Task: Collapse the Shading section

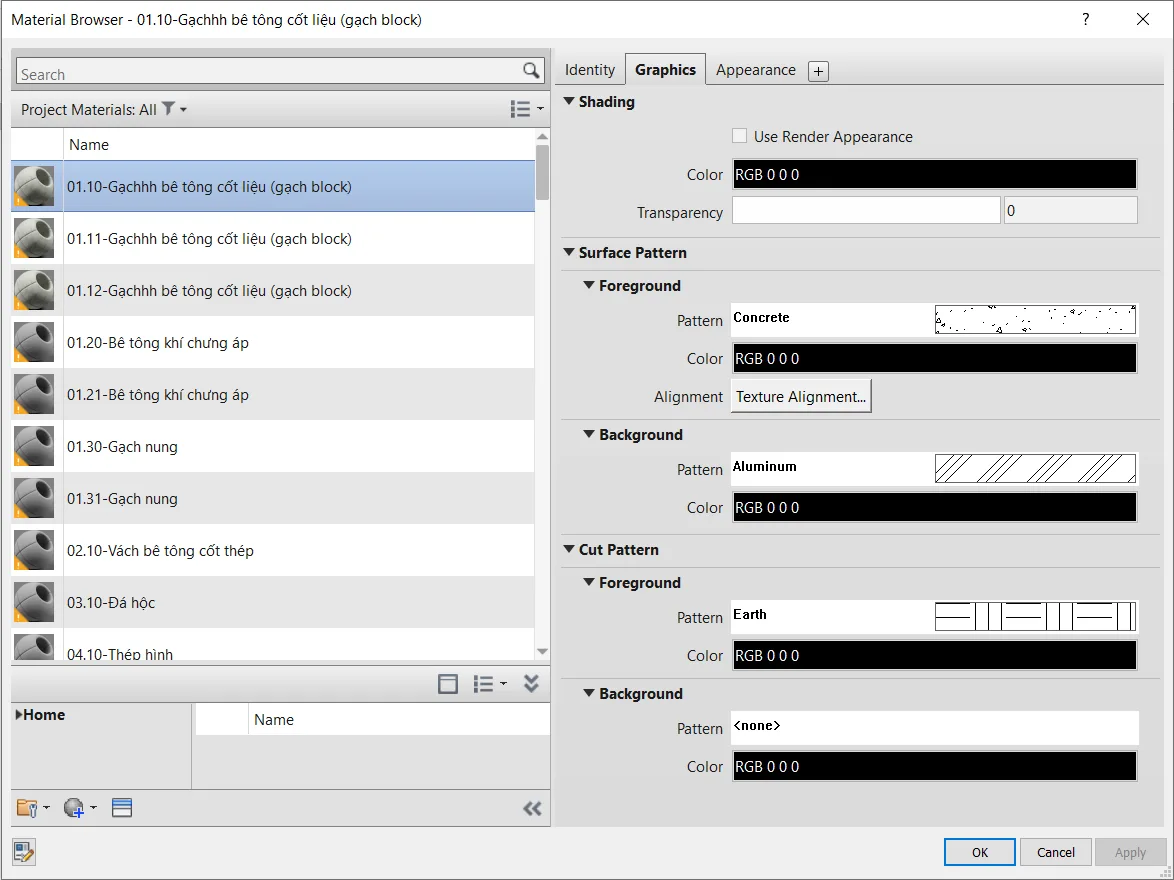Action: click(569, 101)
